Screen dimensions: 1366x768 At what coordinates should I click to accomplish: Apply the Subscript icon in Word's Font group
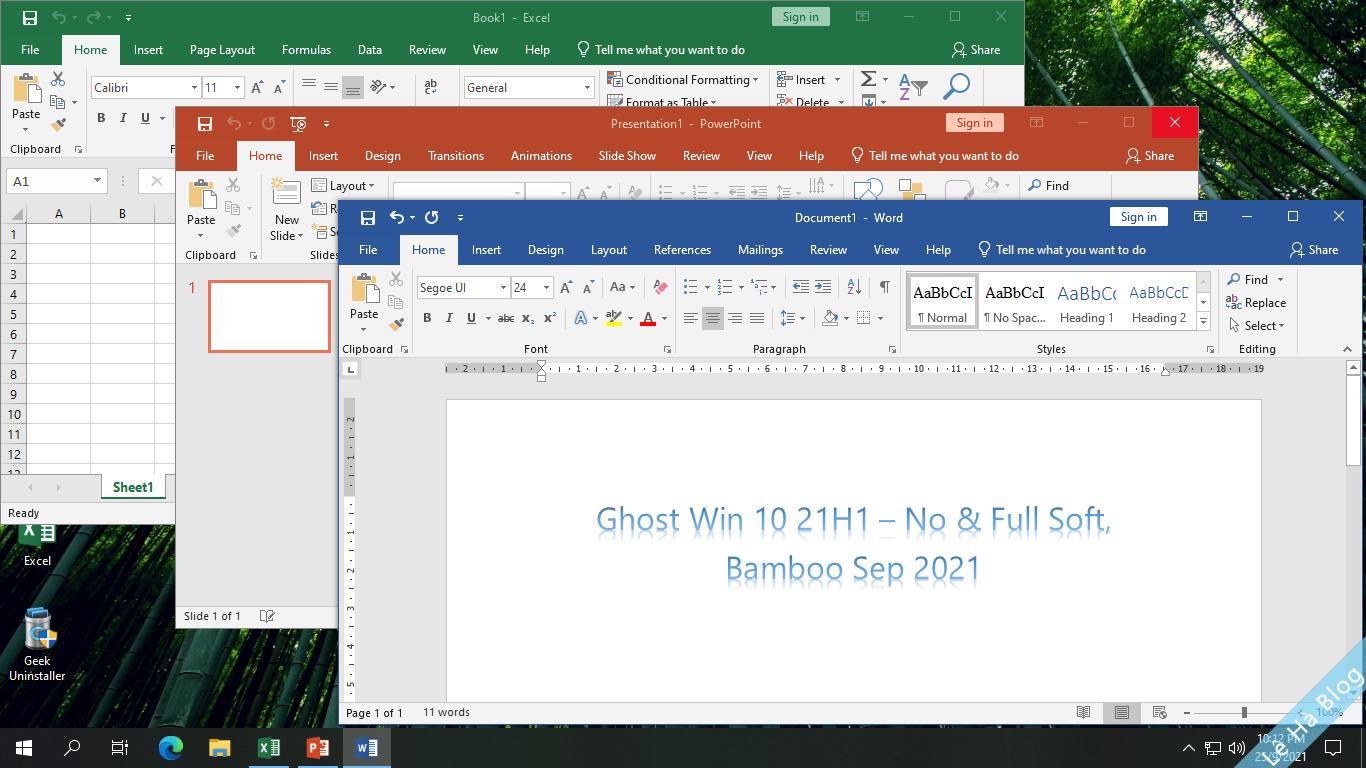527,318
